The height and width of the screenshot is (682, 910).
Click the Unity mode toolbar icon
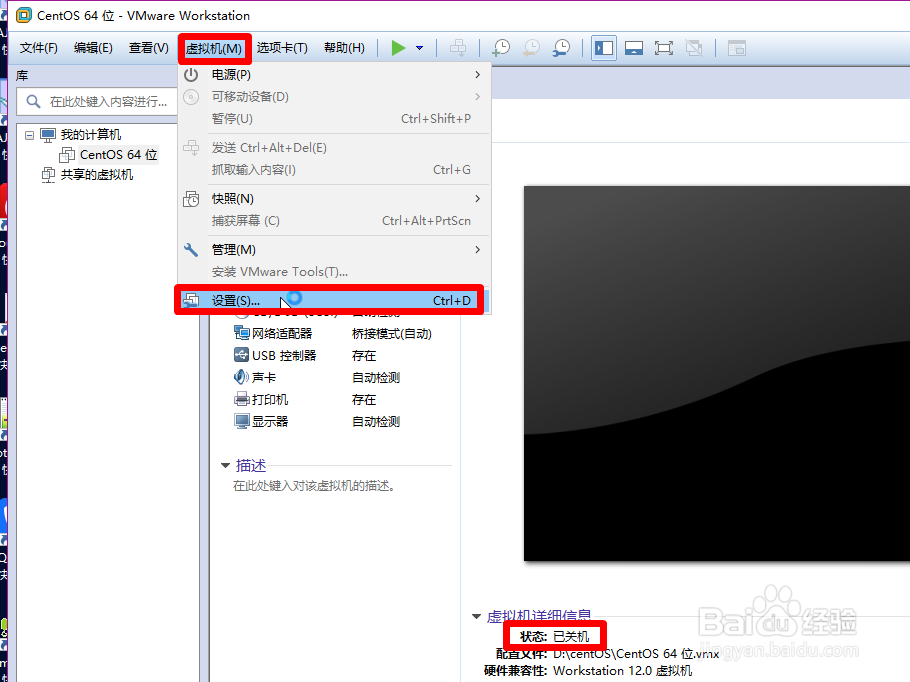point(693,47)
